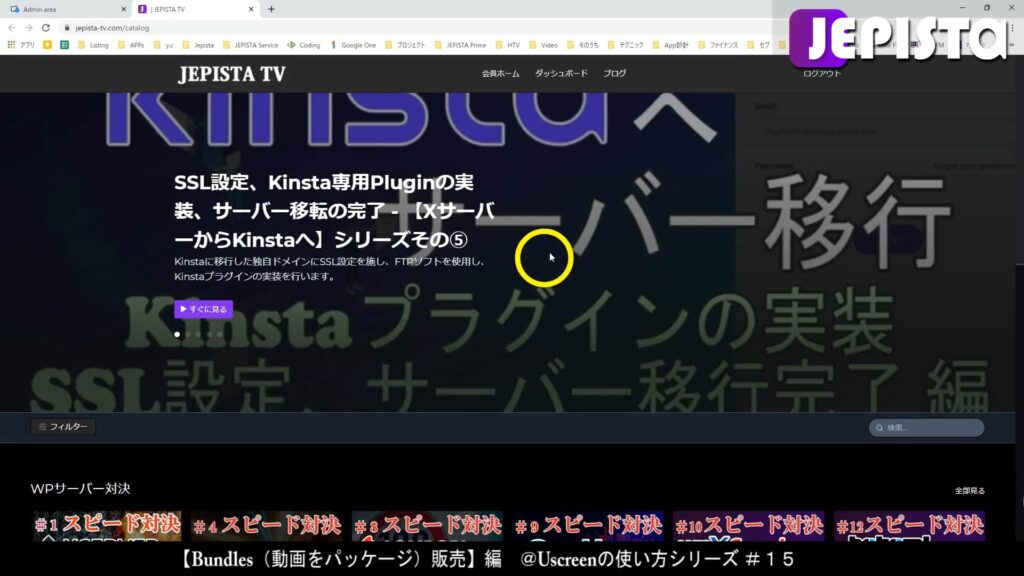
Task: Open the Google One bookmark
Action: click(x=353, y=45)
